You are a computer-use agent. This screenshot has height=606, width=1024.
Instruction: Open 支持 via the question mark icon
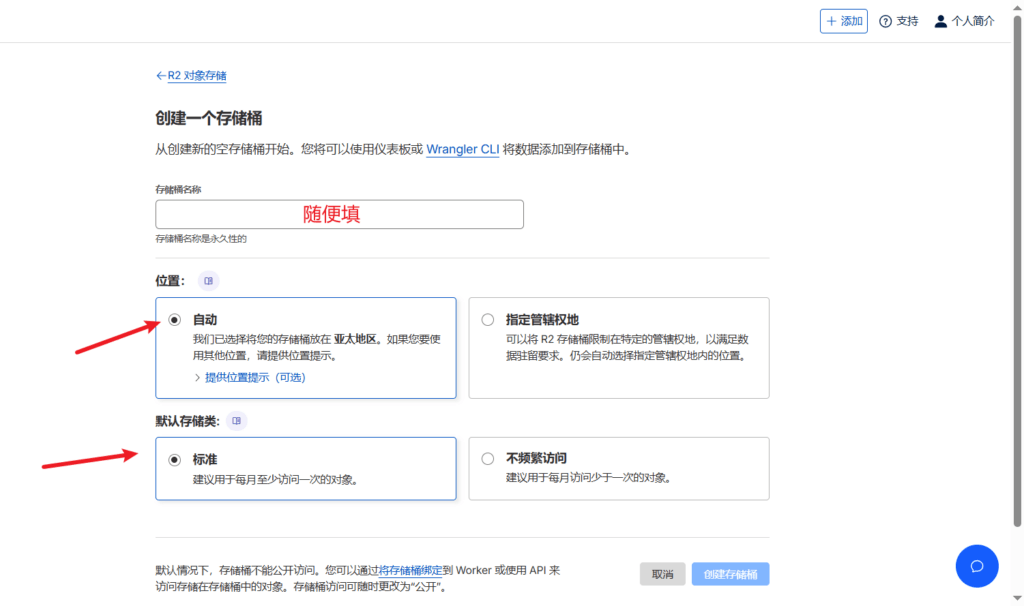[885, 21]
